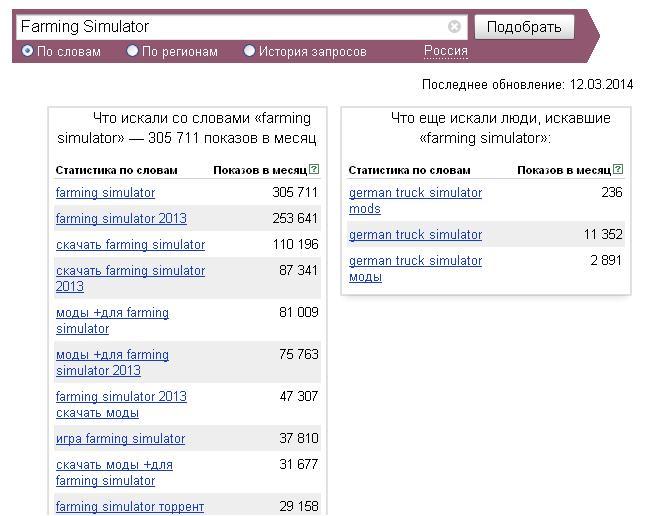Click the value '87 341'
Image resolution: width=651 pixels, height=516 pixels.
click(299, 270)
